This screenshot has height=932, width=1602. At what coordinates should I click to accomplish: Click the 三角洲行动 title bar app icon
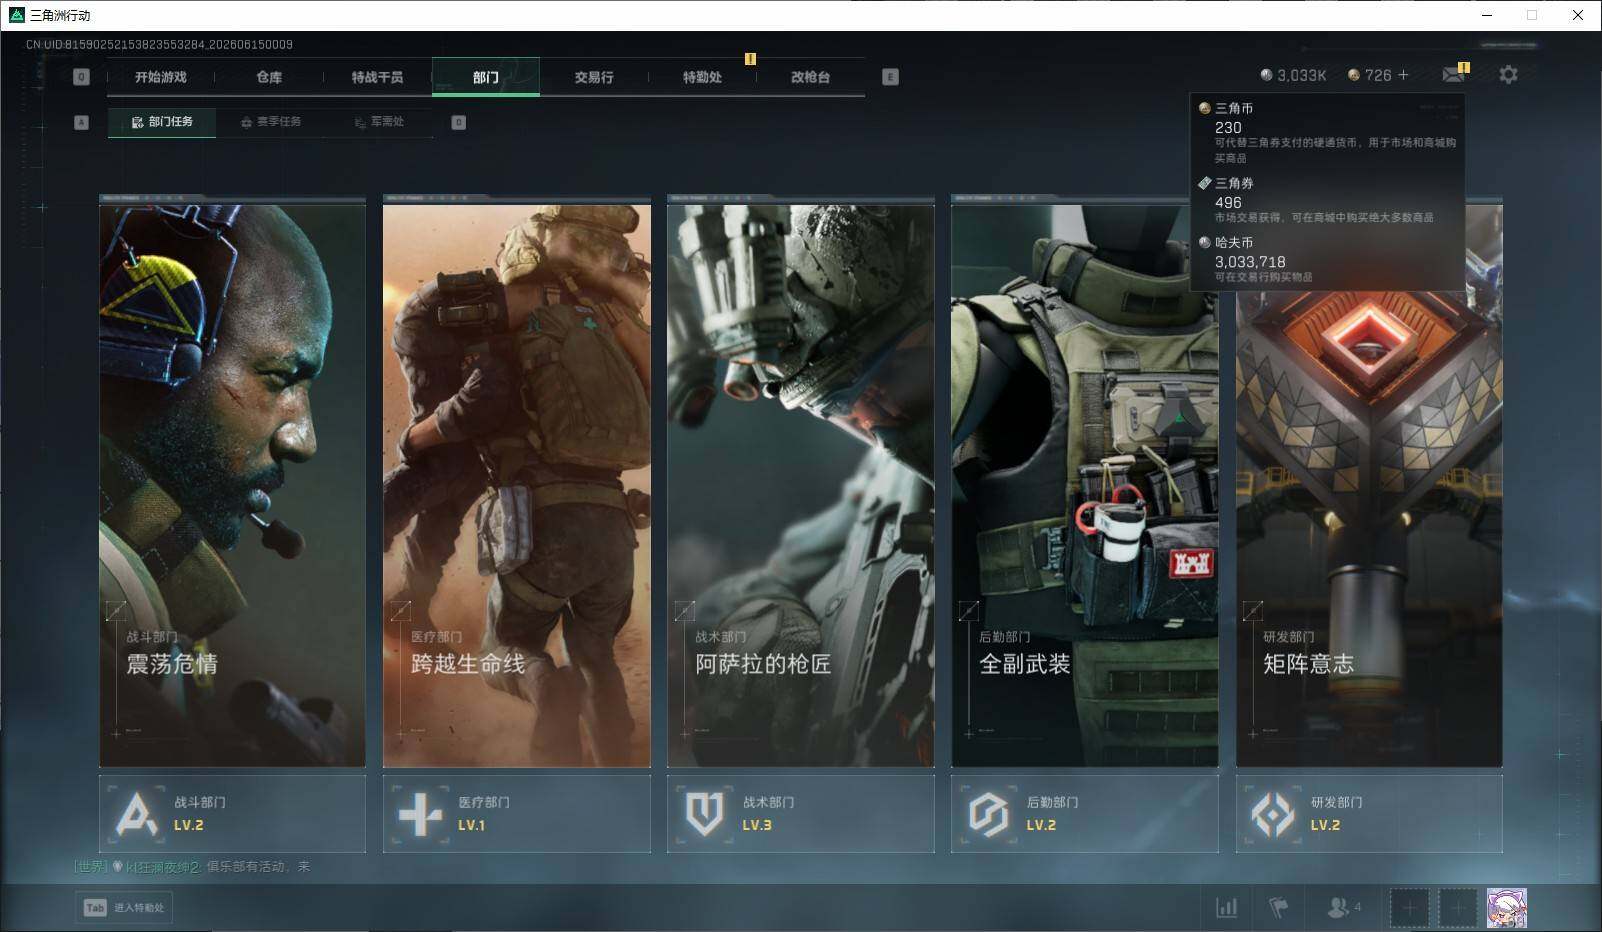pyautogui.click(x=15, y=15)
